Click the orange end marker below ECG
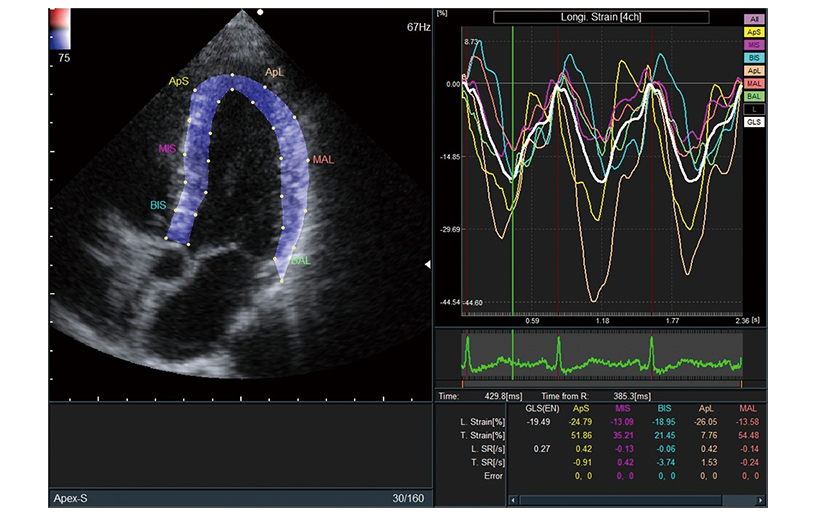 pyautogui.click(x=741, y=383)
